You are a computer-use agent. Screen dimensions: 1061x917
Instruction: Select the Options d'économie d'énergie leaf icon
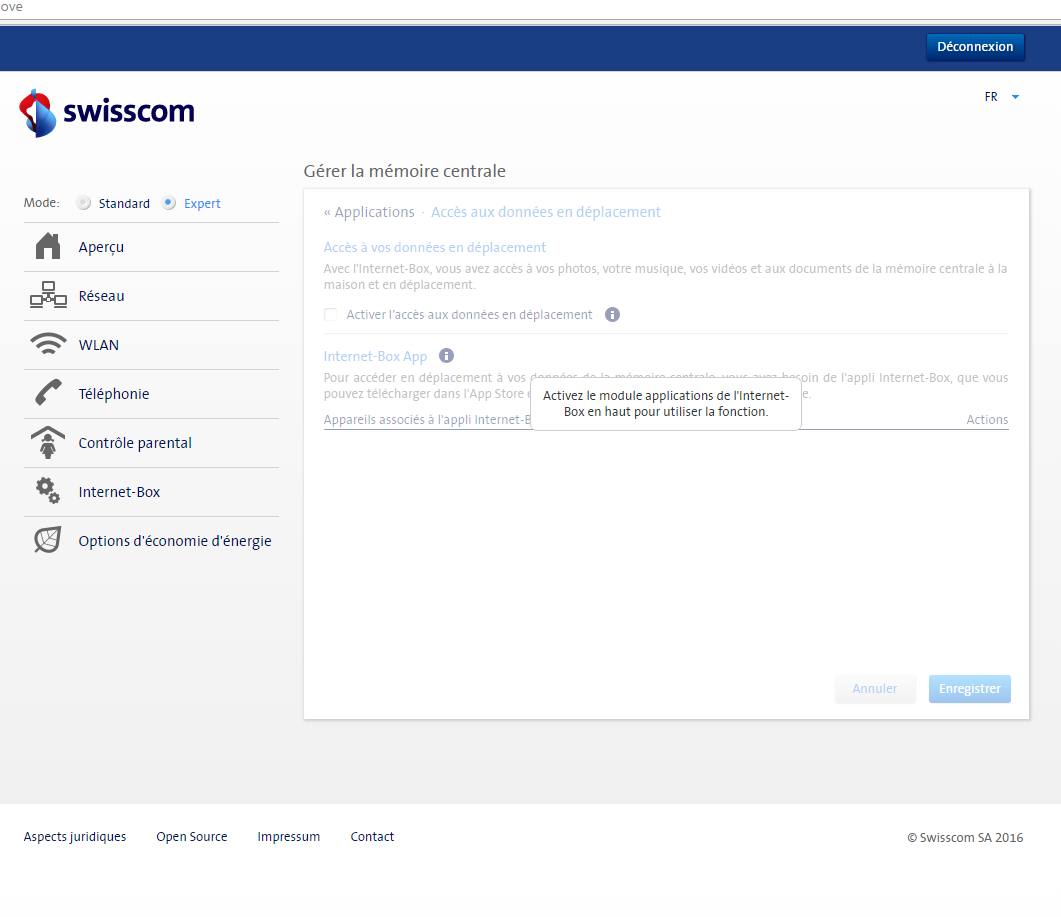click(x=47, y=540)
